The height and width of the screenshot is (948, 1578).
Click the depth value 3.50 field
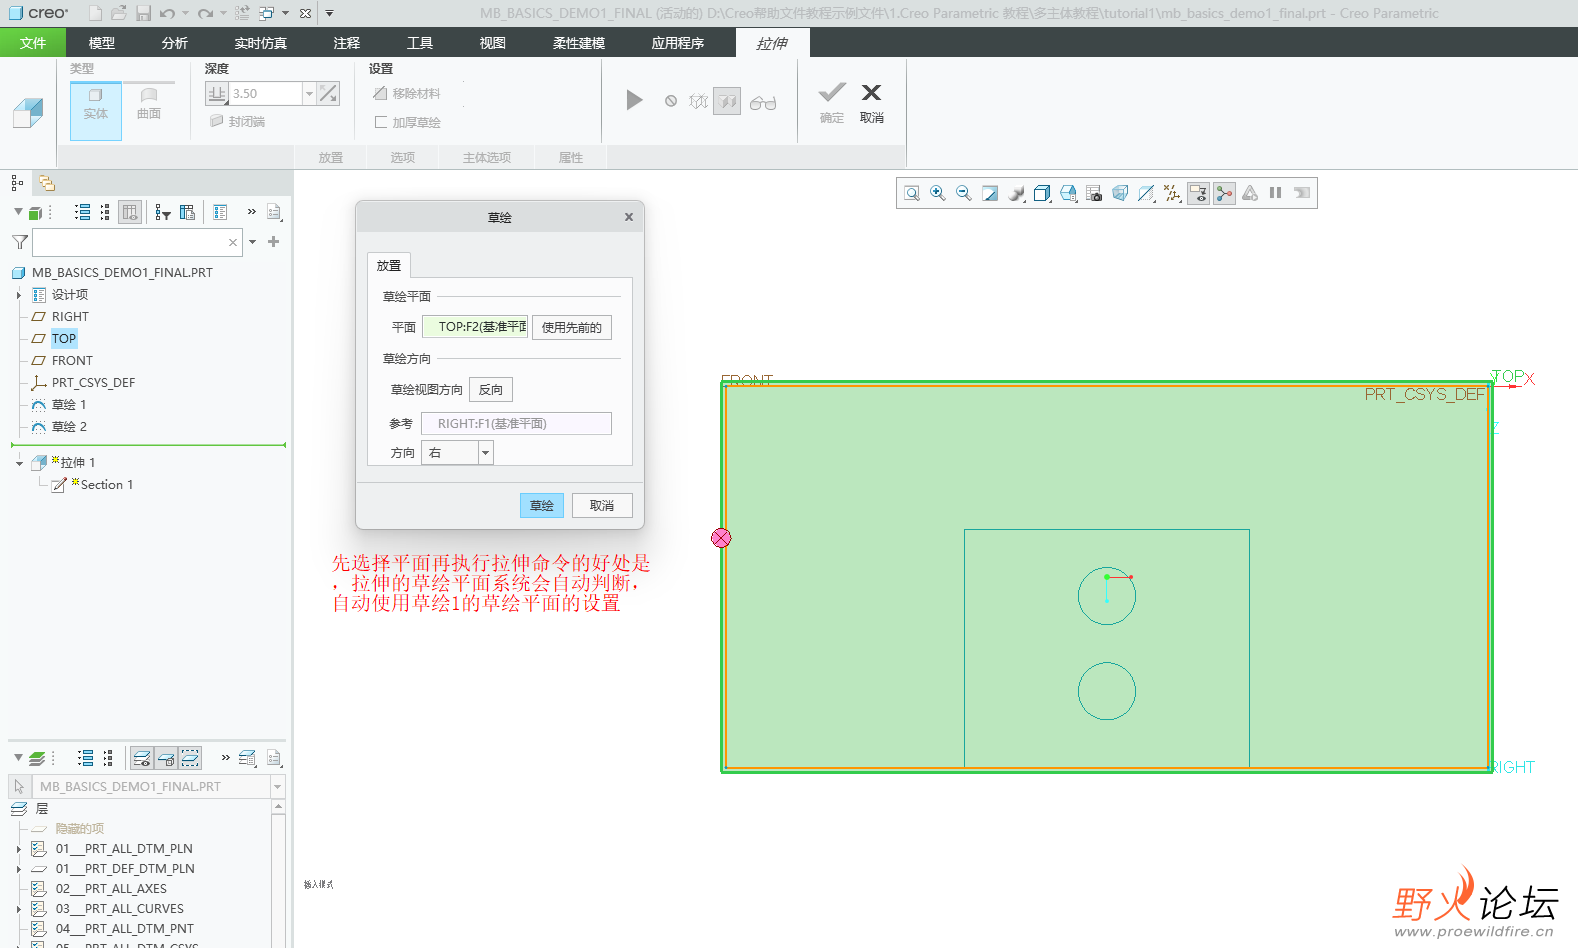point(265,93)
